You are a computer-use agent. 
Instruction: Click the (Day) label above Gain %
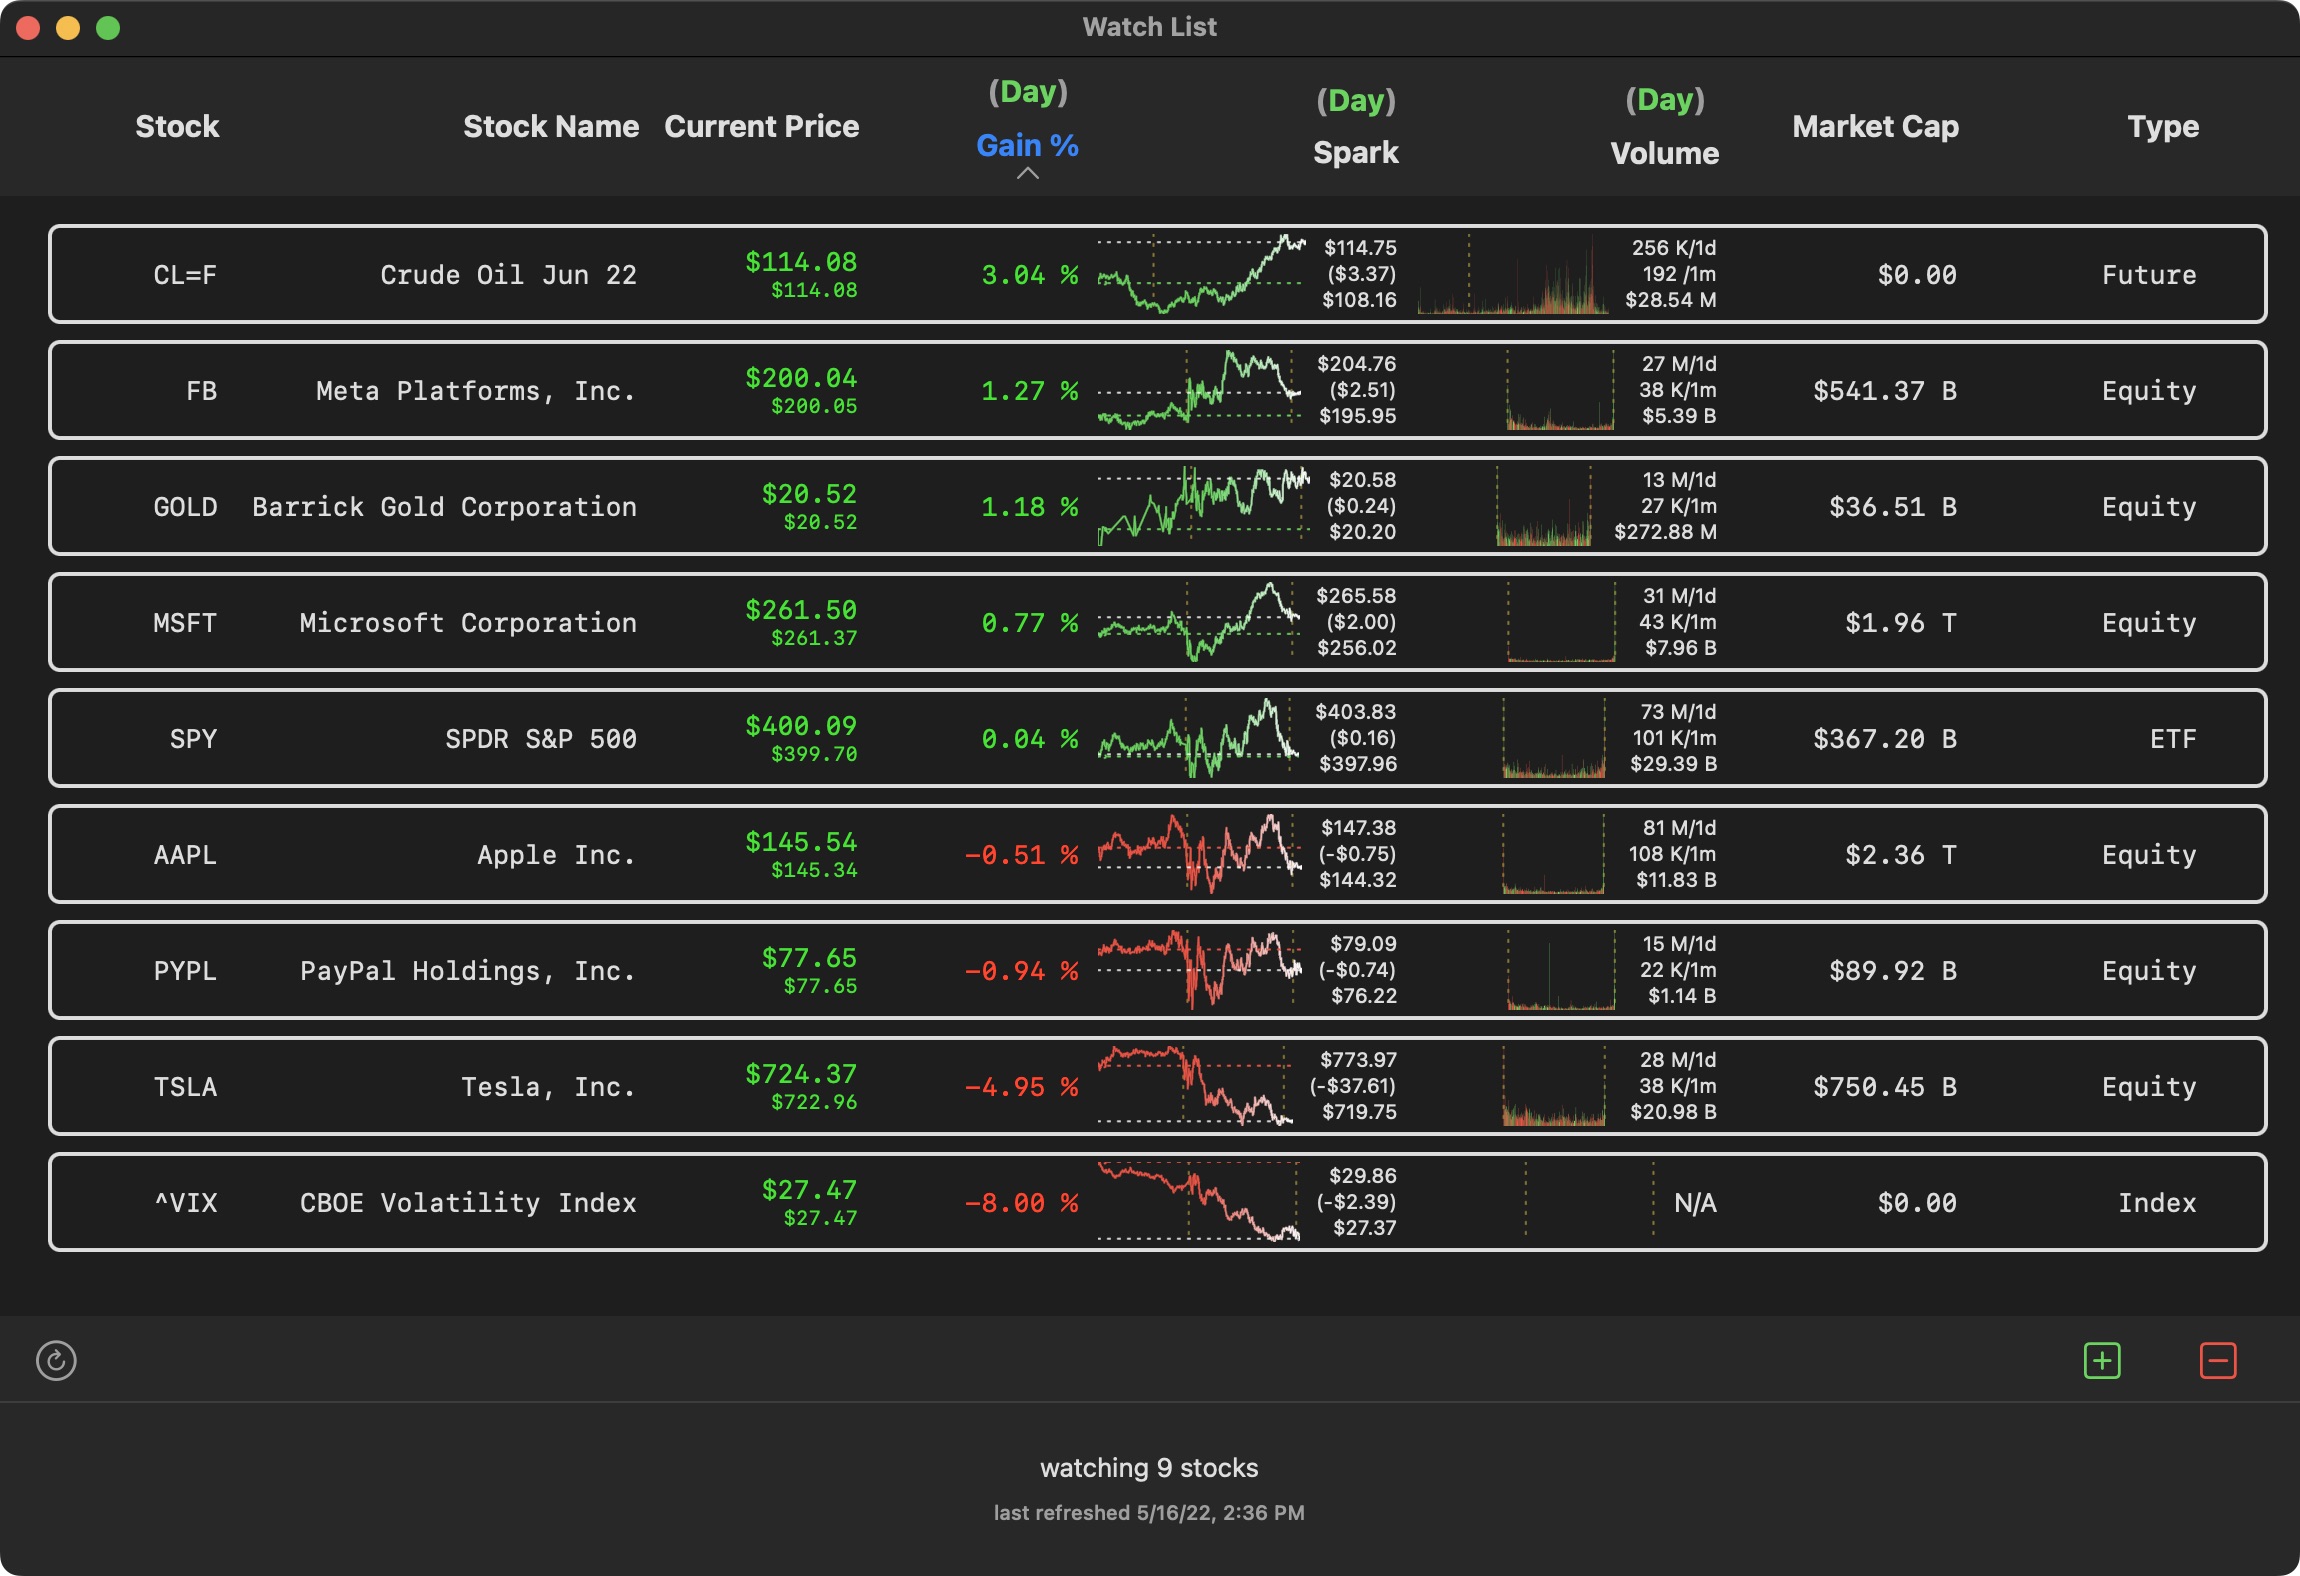point(1028,92)
